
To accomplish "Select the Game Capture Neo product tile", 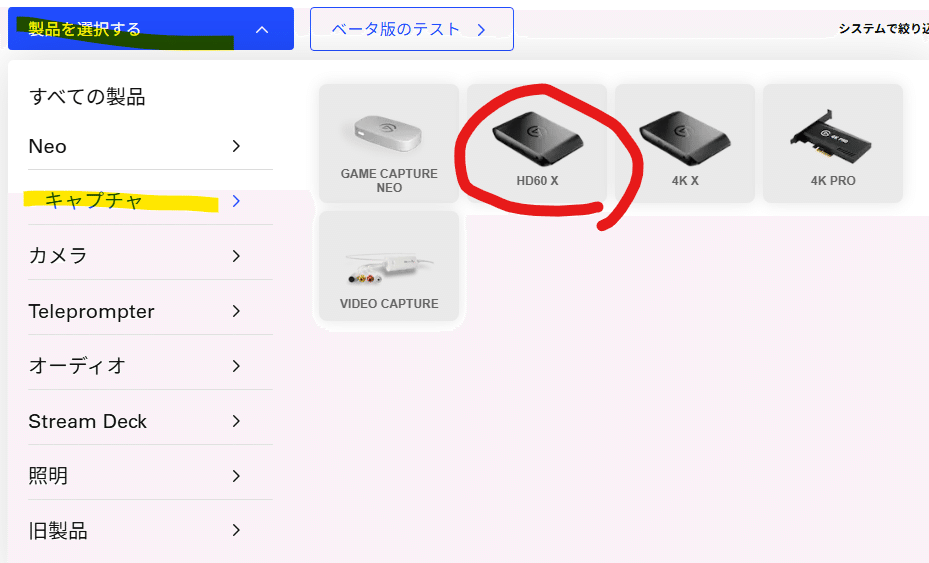I will 389,143.
